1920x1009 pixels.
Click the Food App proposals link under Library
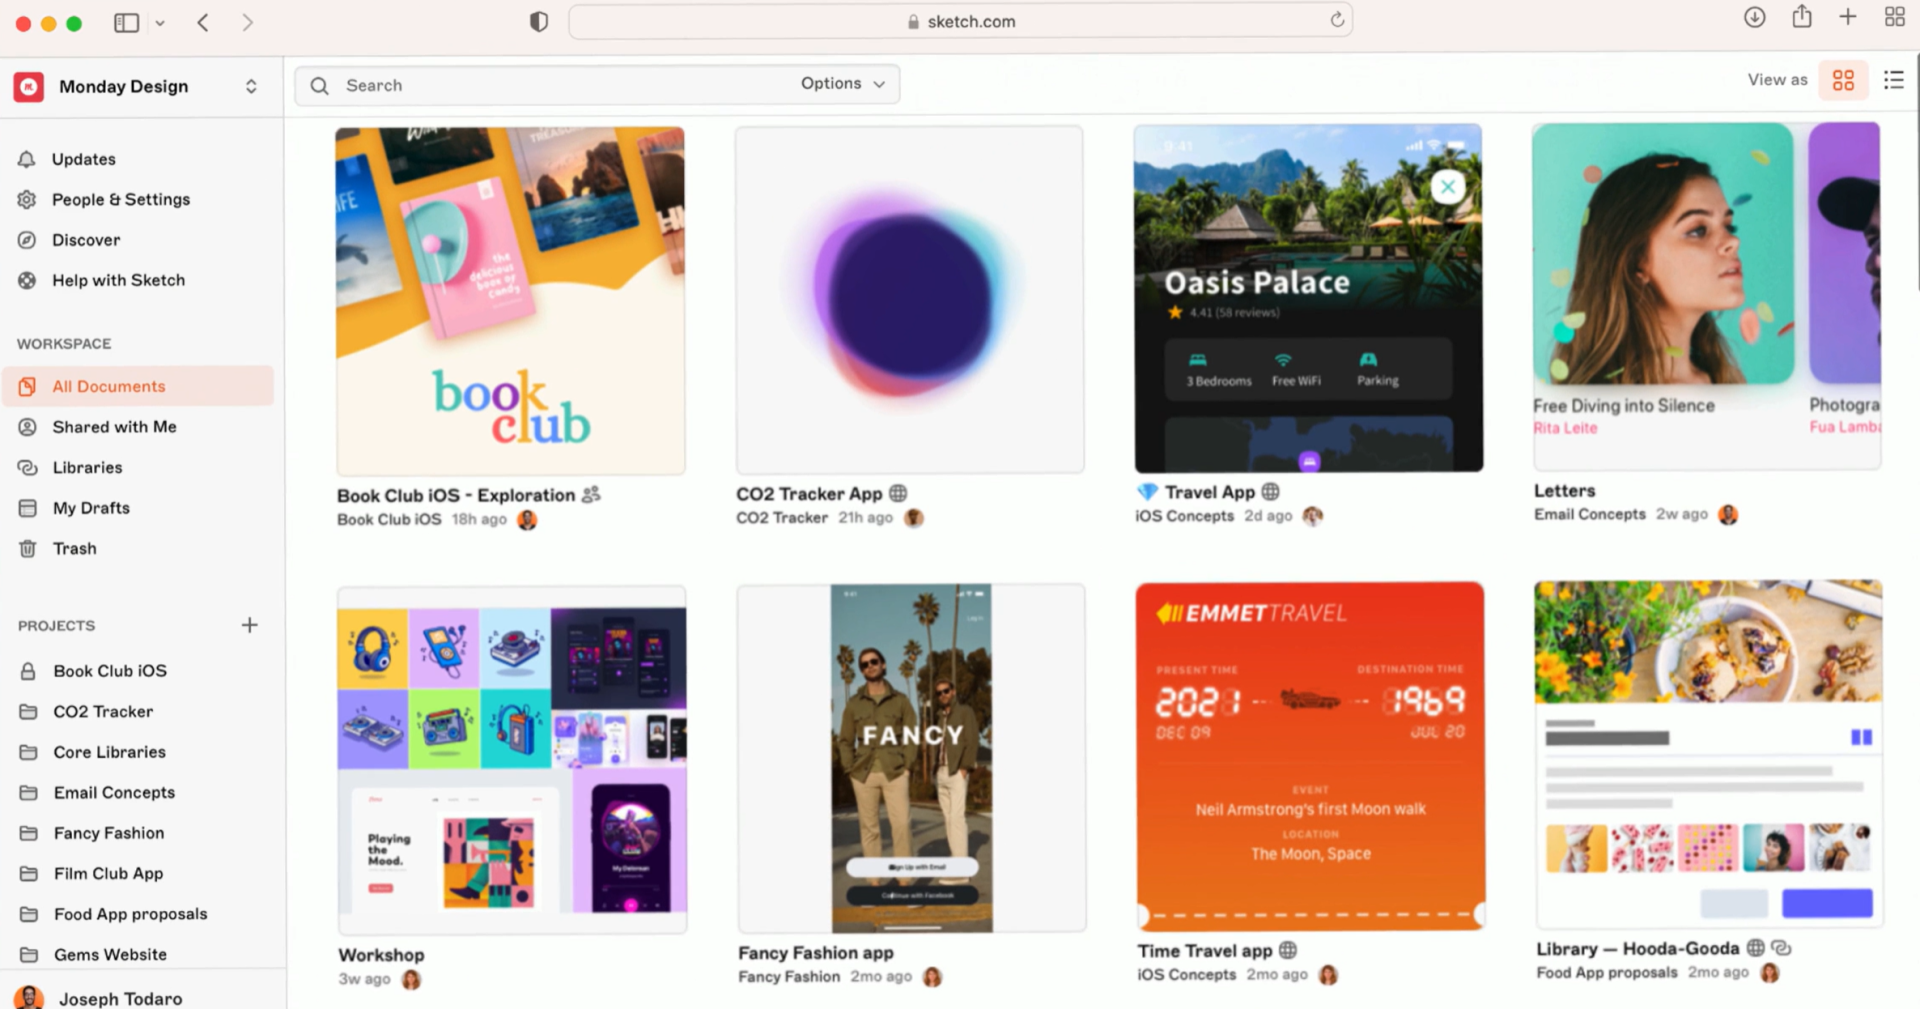click(x=1607, y=972)
